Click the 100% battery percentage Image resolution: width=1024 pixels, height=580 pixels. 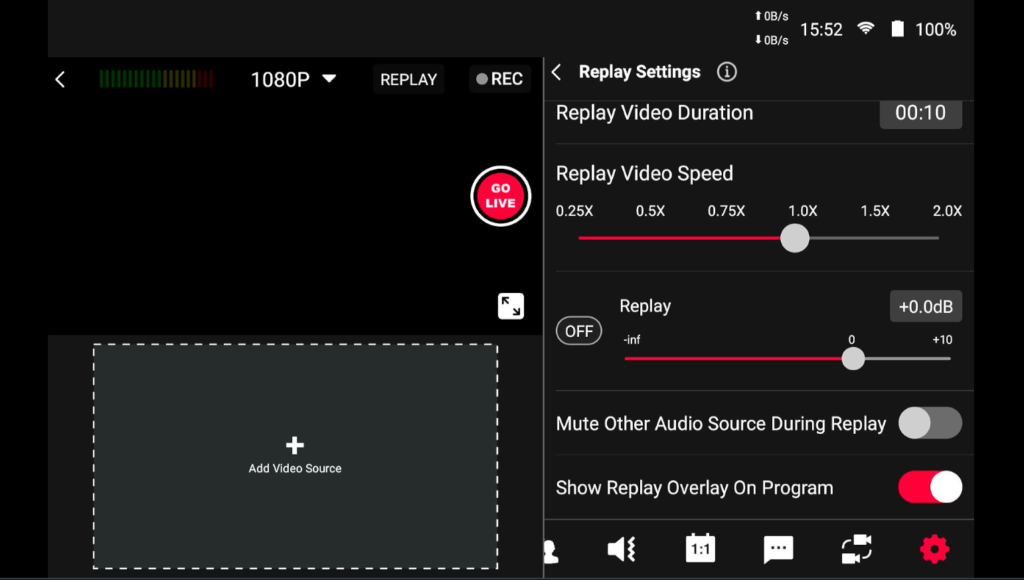935,29
